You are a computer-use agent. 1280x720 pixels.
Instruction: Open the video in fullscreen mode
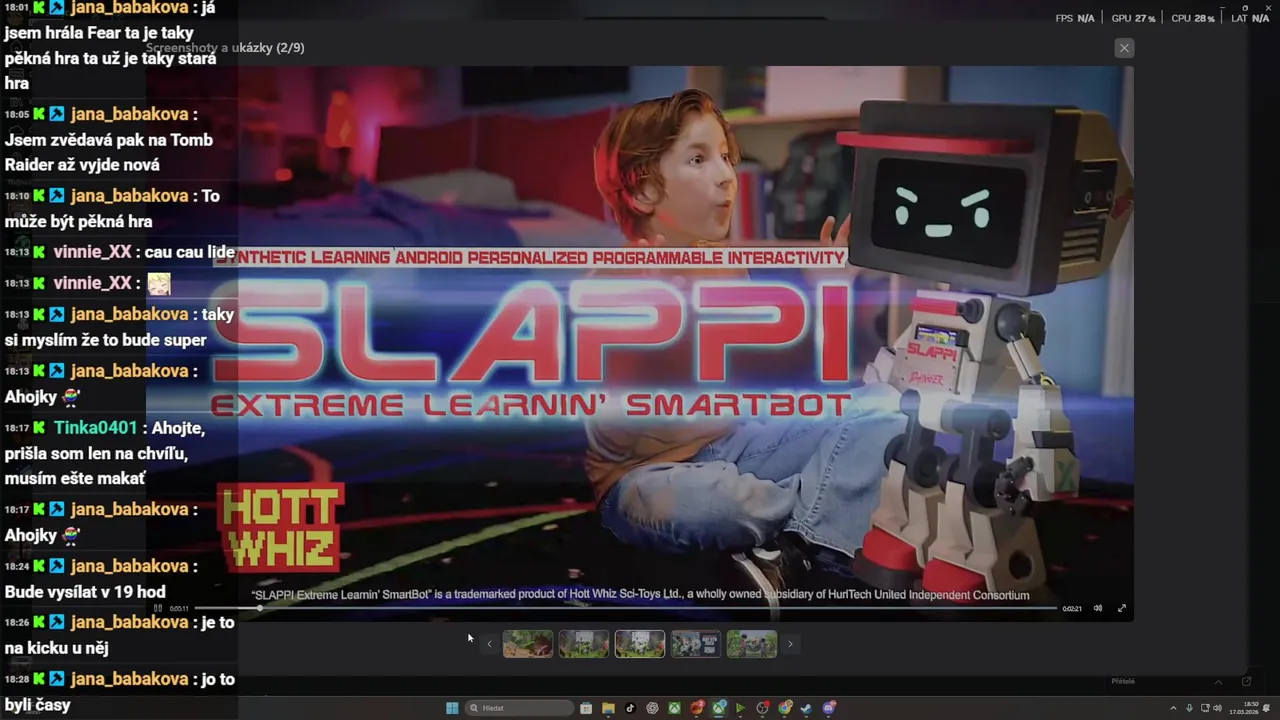pyautogui.click(x=1121, y=608)
